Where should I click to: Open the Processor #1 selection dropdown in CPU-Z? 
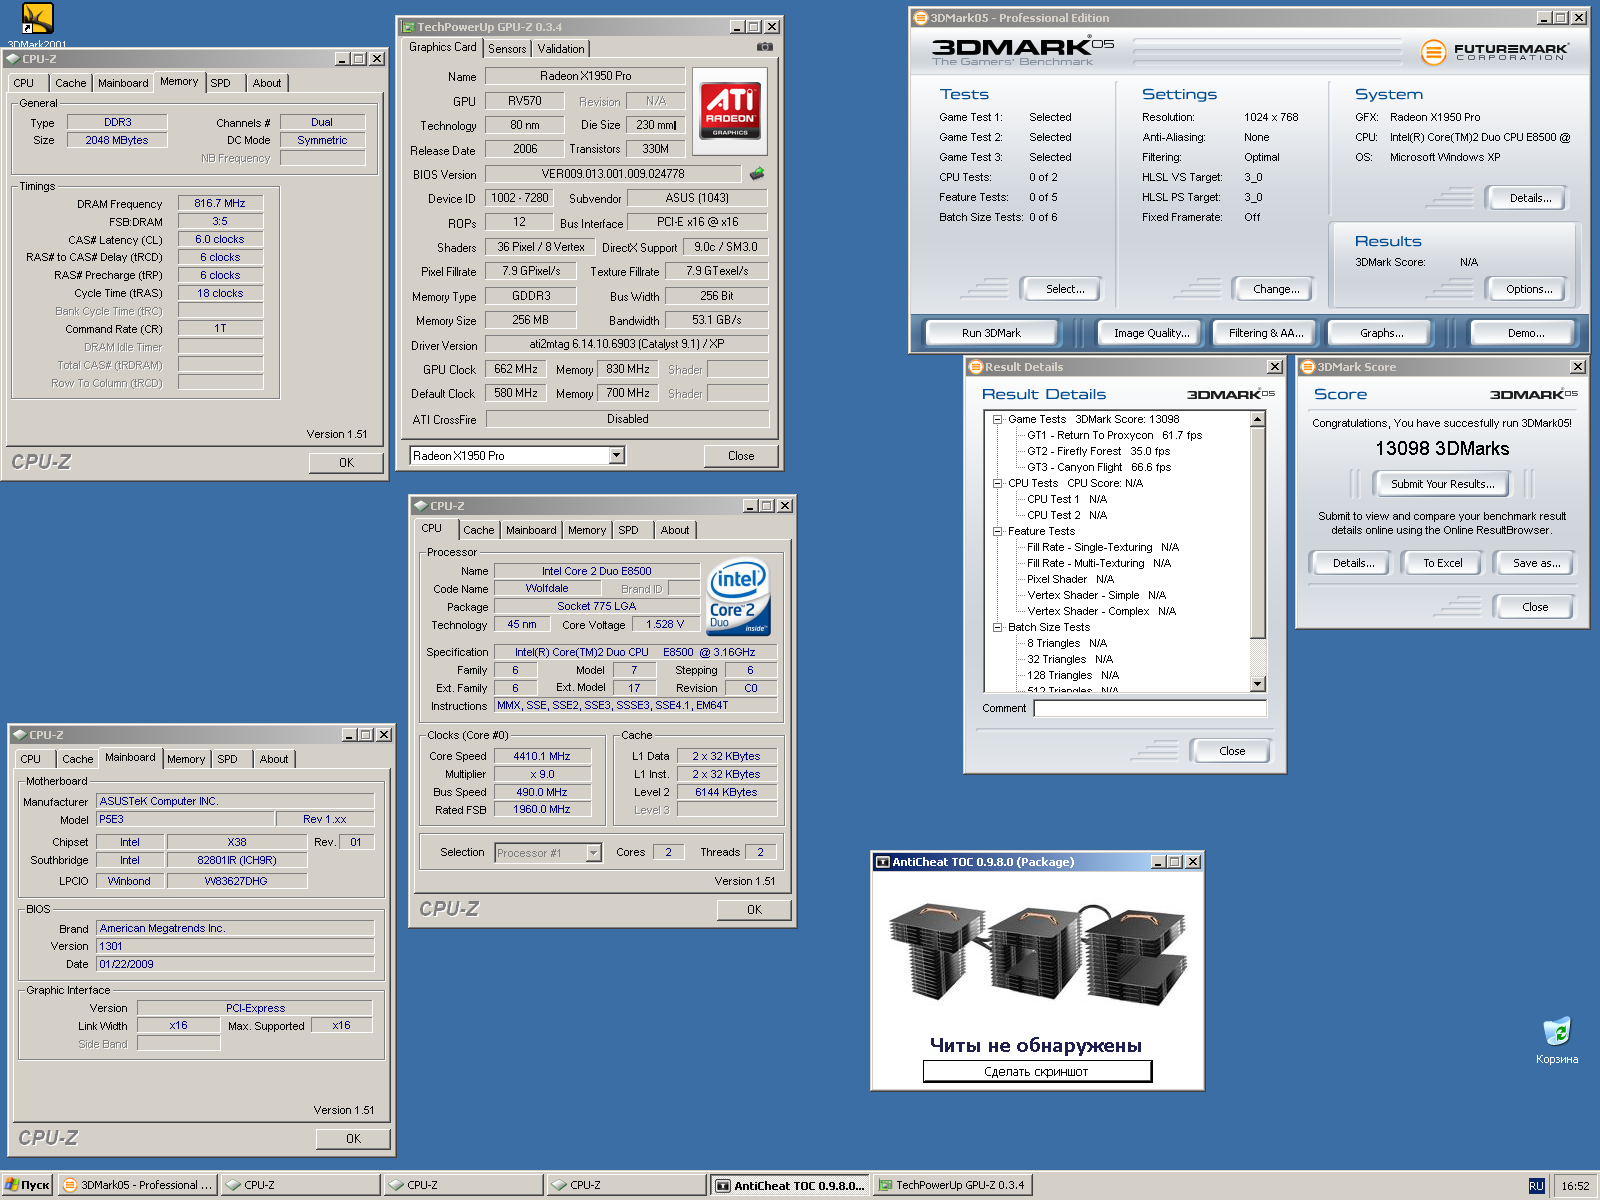click(593, 853)
